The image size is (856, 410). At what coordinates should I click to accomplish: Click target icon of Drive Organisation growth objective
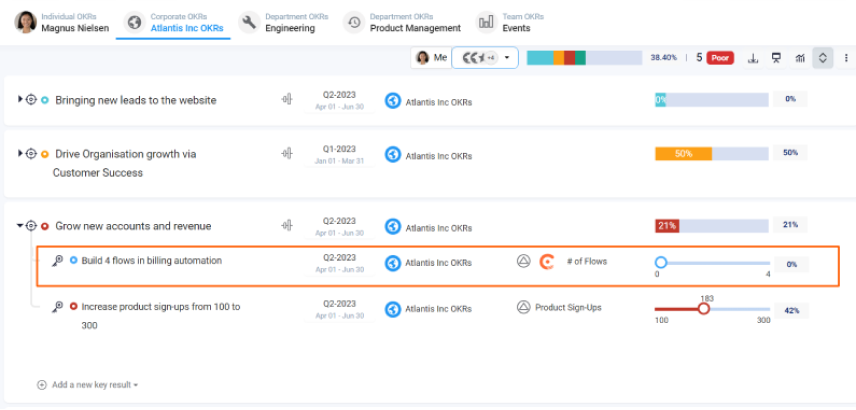click(x=31, y=154)
